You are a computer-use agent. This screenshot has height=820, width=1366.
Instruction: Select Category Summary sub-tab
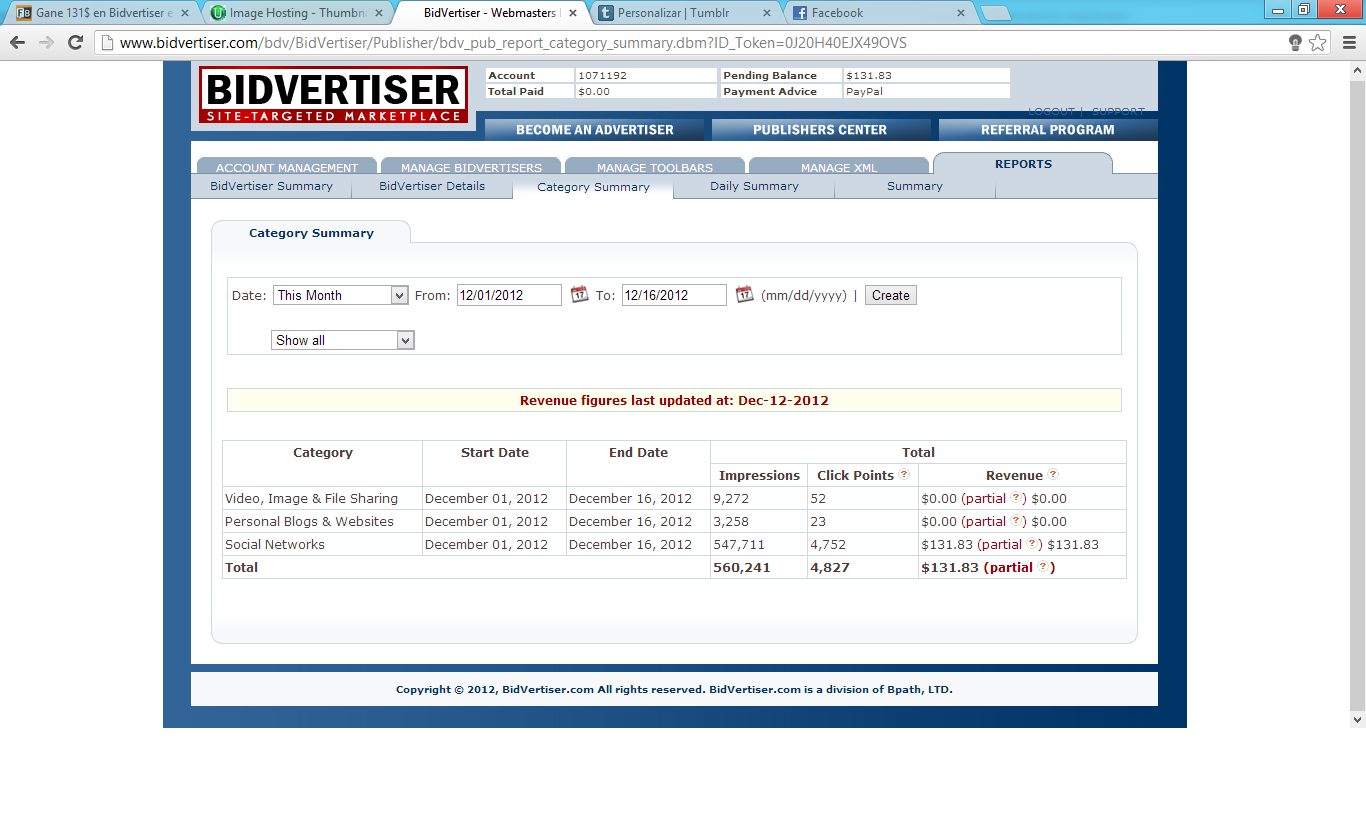tap(593, 187)
